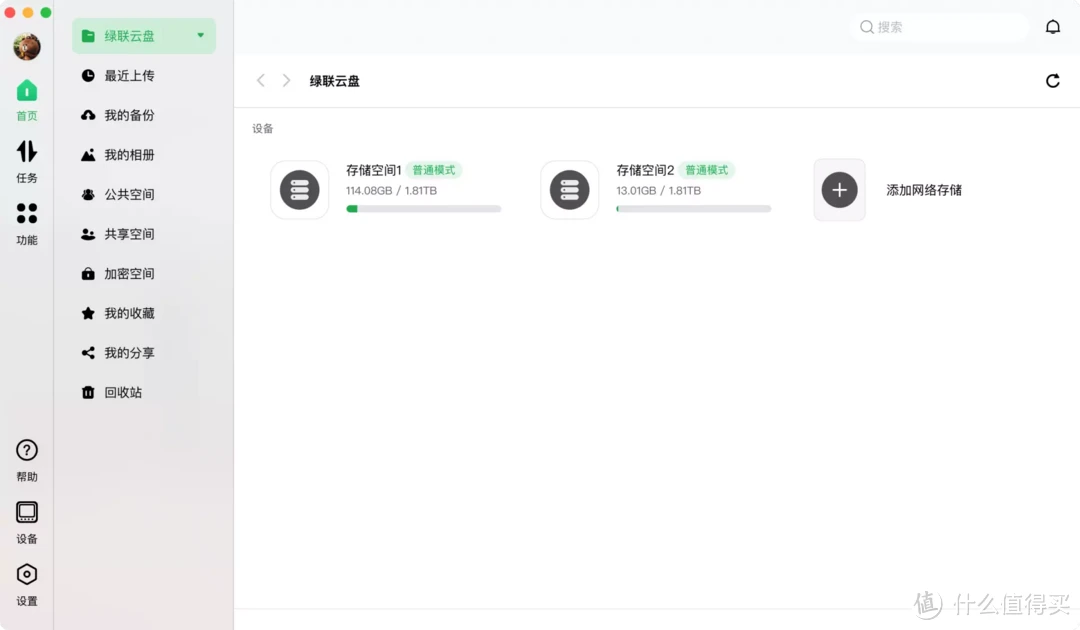Click 存储空间1 usage progress bar
This screenshot has width=1080, height=630.
pyautogui.click(x=424, y=209)
